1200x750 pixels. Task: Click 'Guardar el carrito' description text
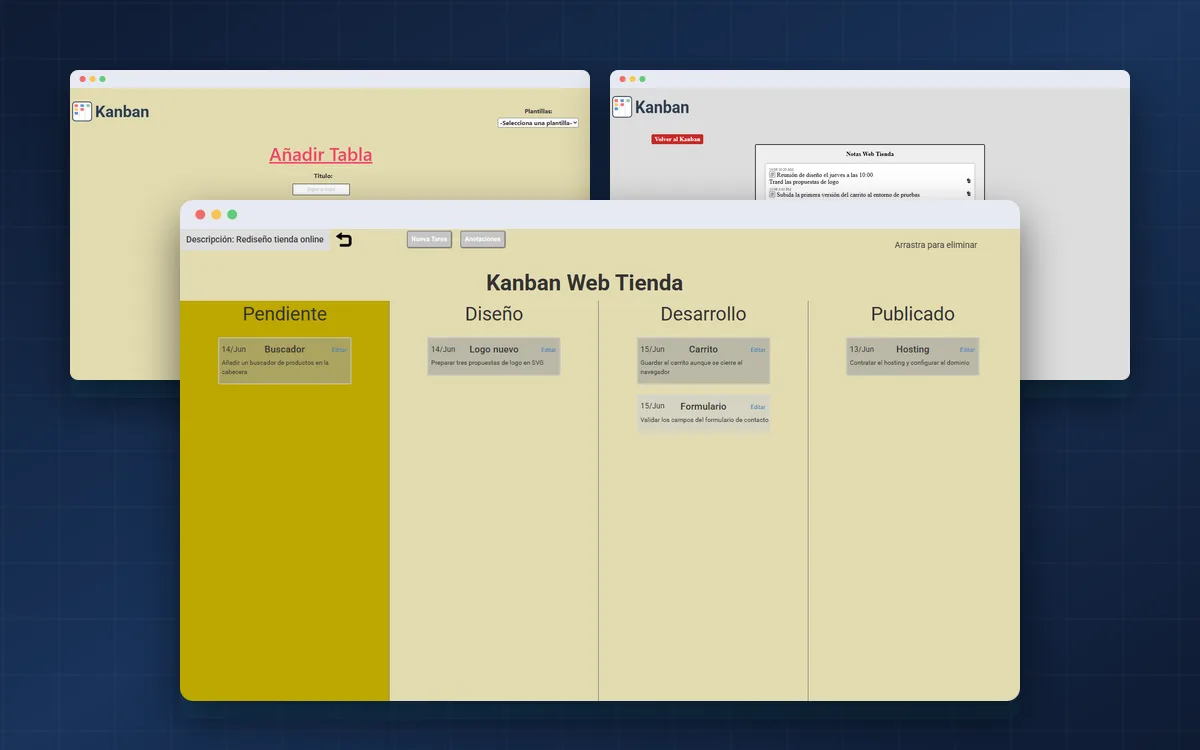click(x=691, y=367)
